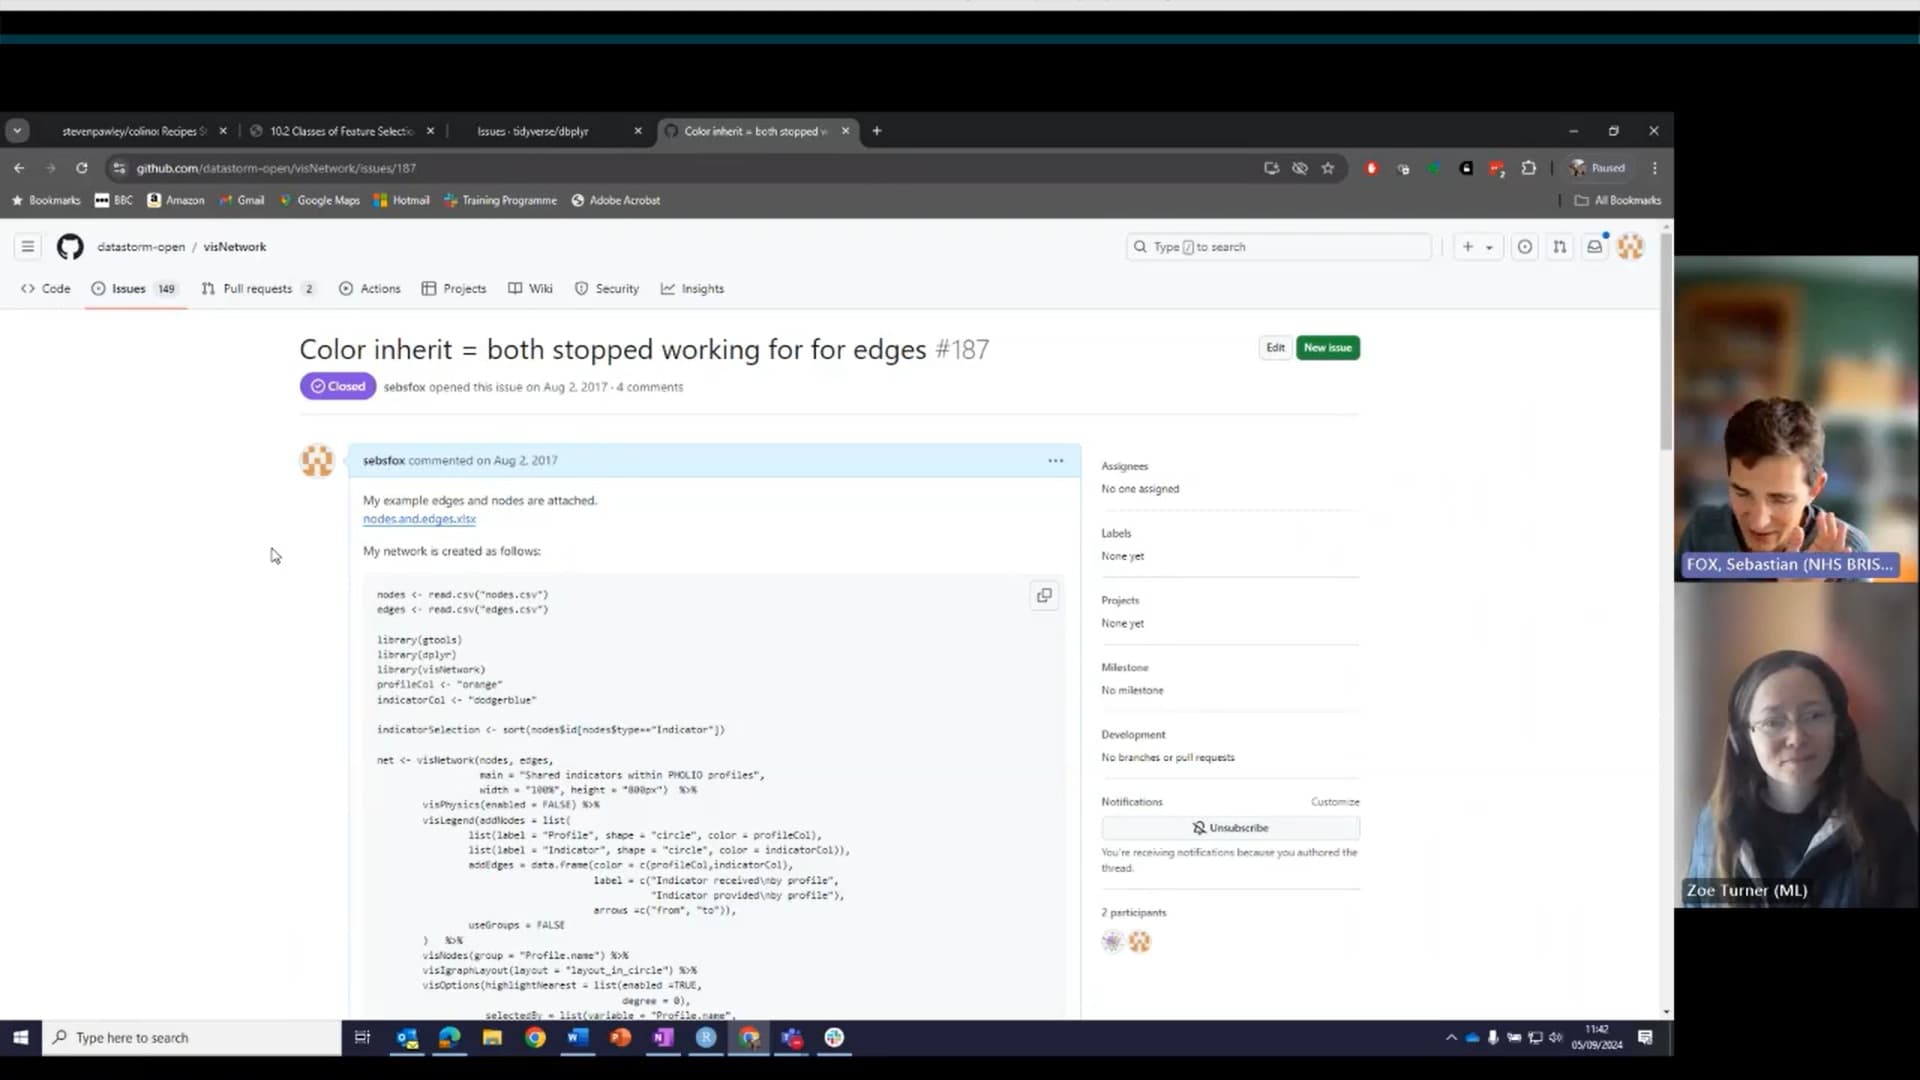
Task: Open Microsoft Teams from the taskbar
Action: [x=792, y=1038]
